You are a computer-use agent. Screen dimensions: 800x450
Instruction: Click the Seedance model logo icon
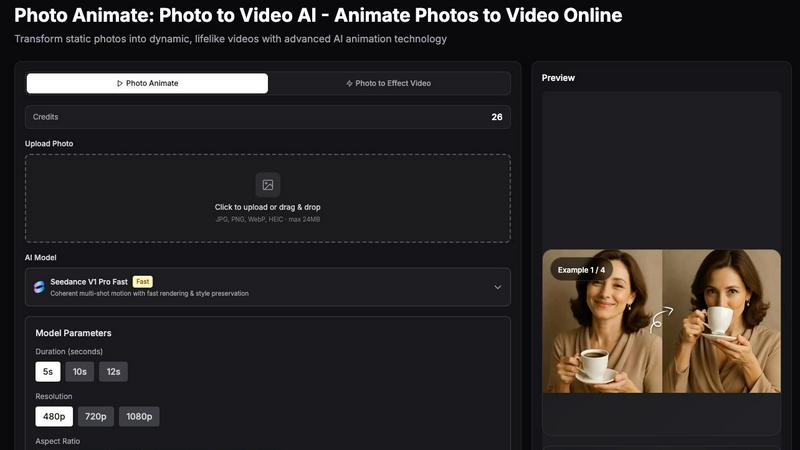[39, 287]
